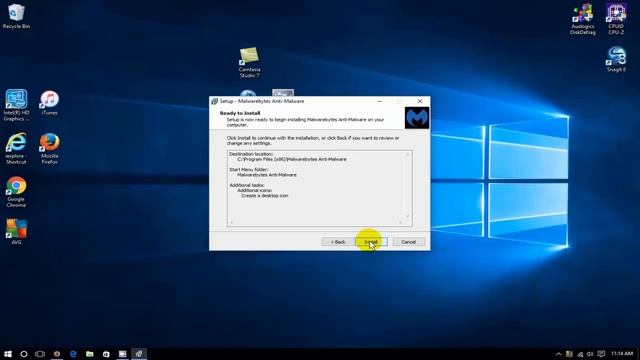Open Cortana search circle on taskbar

[x=24, y=354]
